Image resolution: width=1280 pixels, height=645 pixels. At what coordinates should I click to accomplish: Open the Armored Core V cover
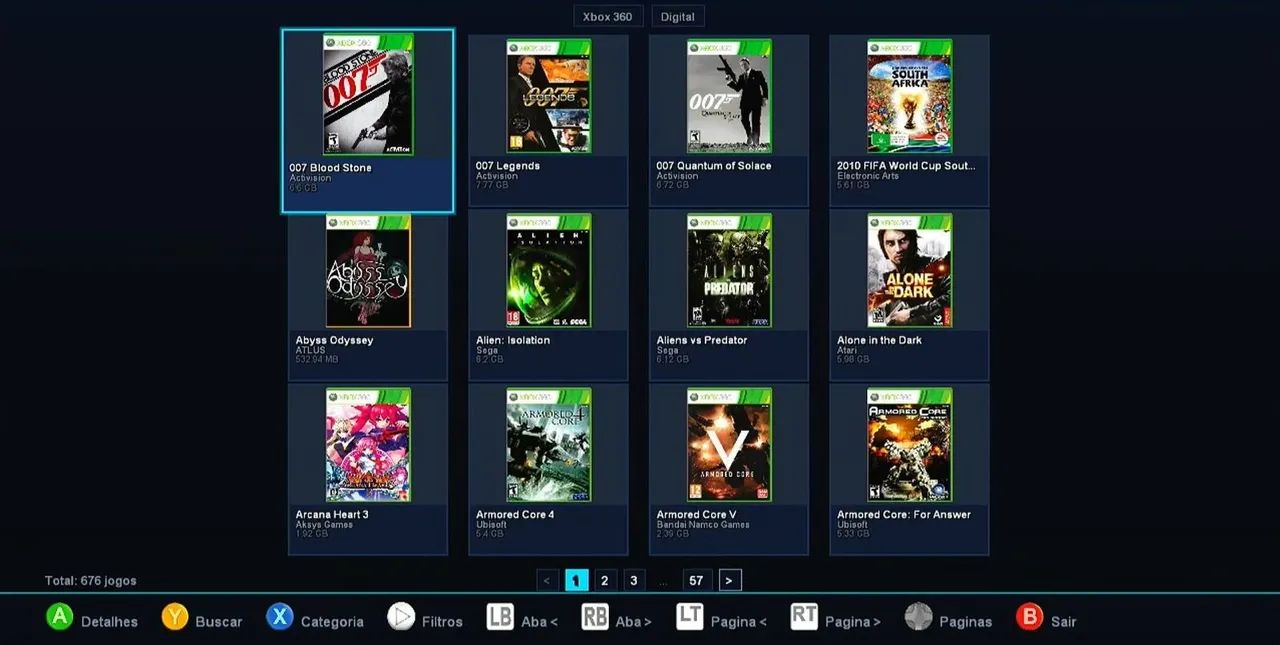tap(729, 445)
